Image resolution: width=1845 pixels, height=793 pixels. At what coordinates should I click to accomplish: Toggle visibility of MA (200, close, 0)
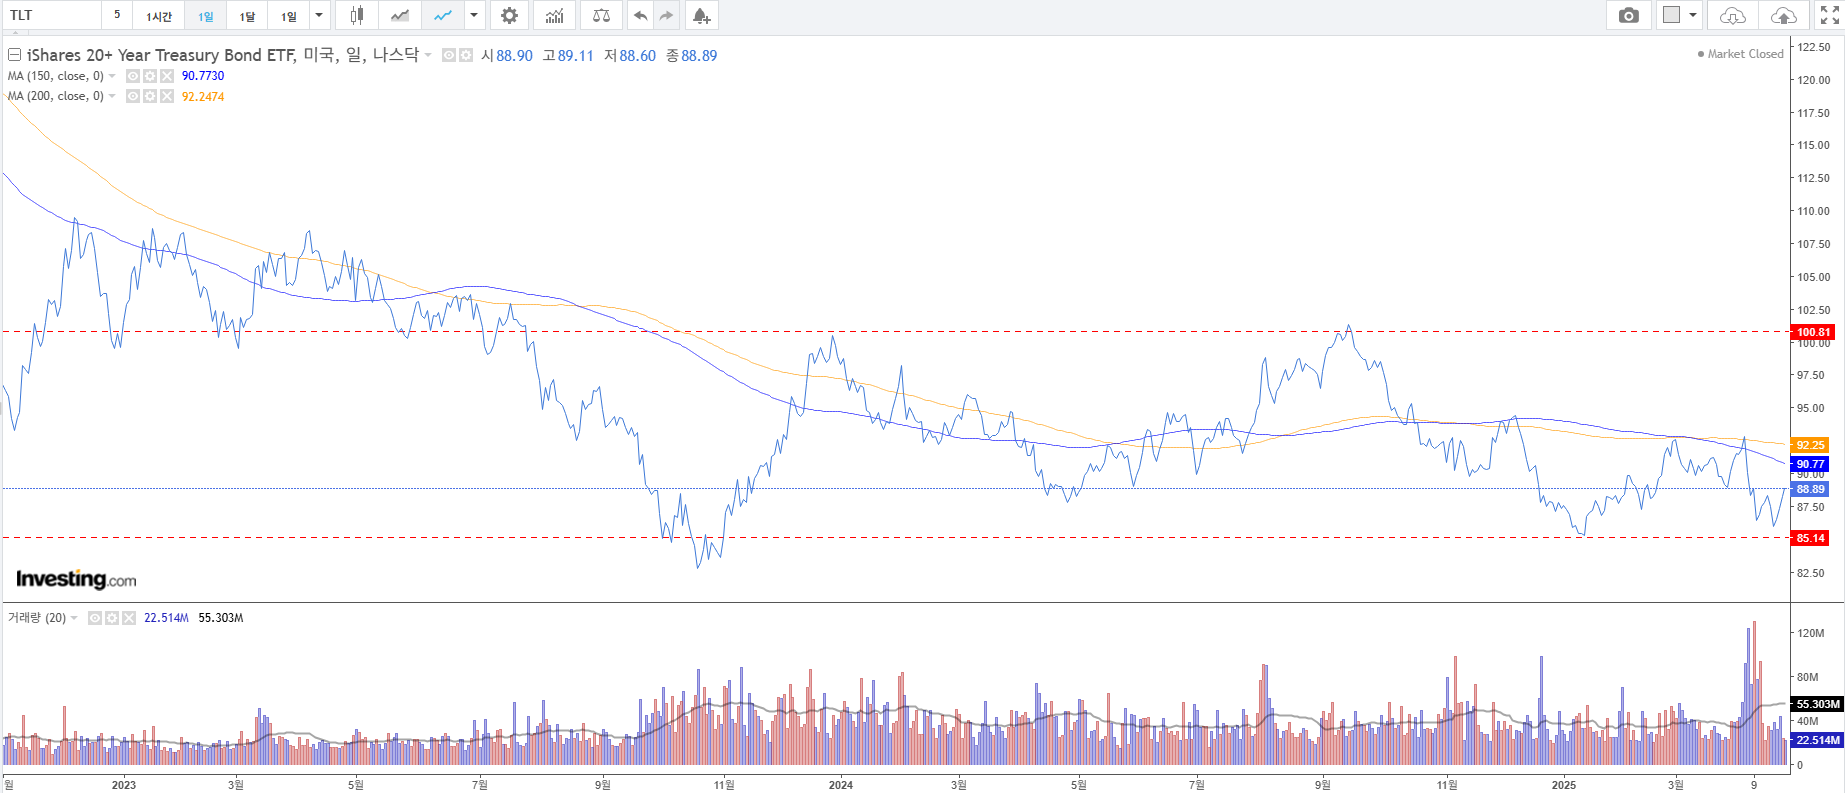(133, 96)
